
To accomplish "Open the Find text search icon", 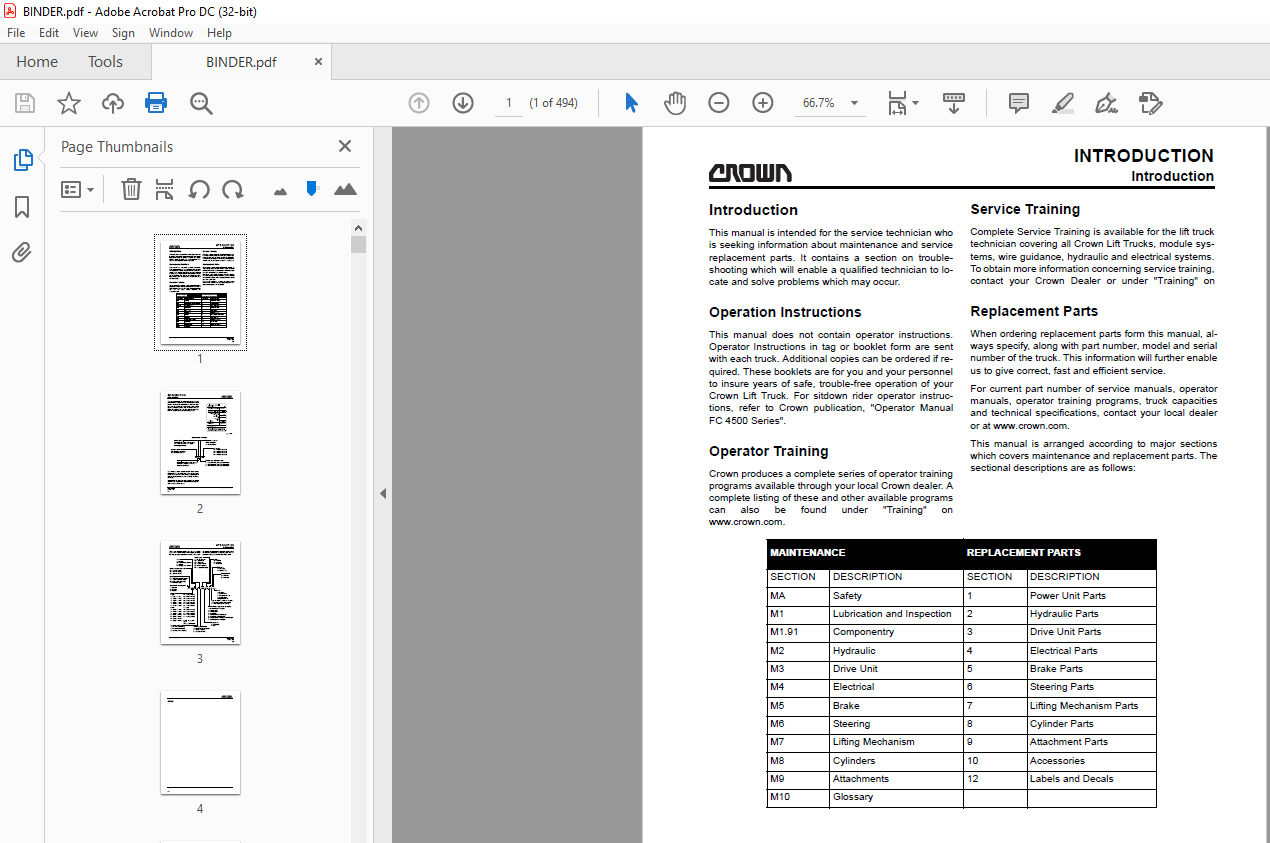I will coord(201,103).
